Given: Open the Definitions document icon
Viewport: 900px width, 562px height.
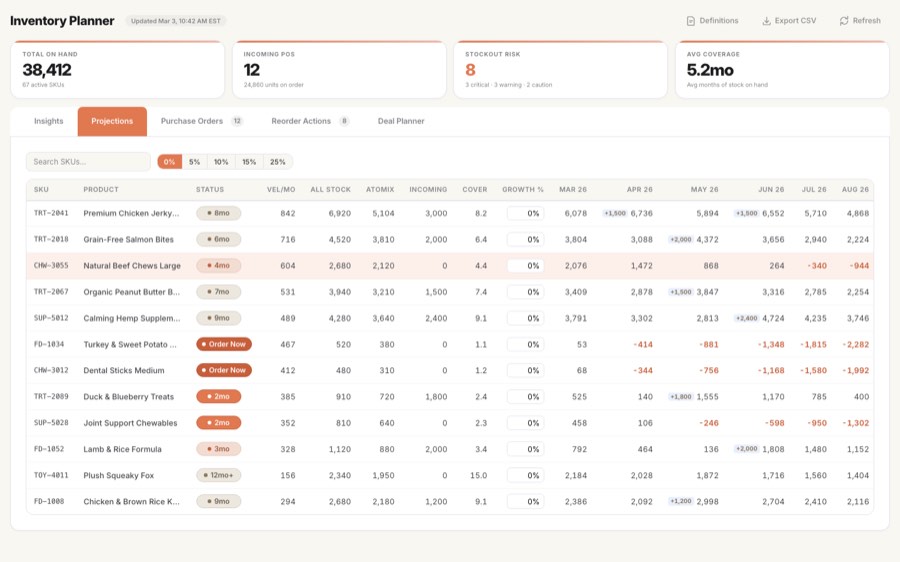Looking at the screenshot, I should [x=690, y=21].
